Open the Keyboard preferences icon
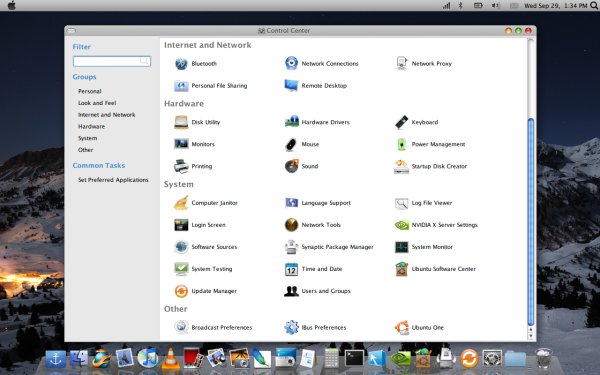This screenshot has width=600, height=375. click(x=401, y=122)
